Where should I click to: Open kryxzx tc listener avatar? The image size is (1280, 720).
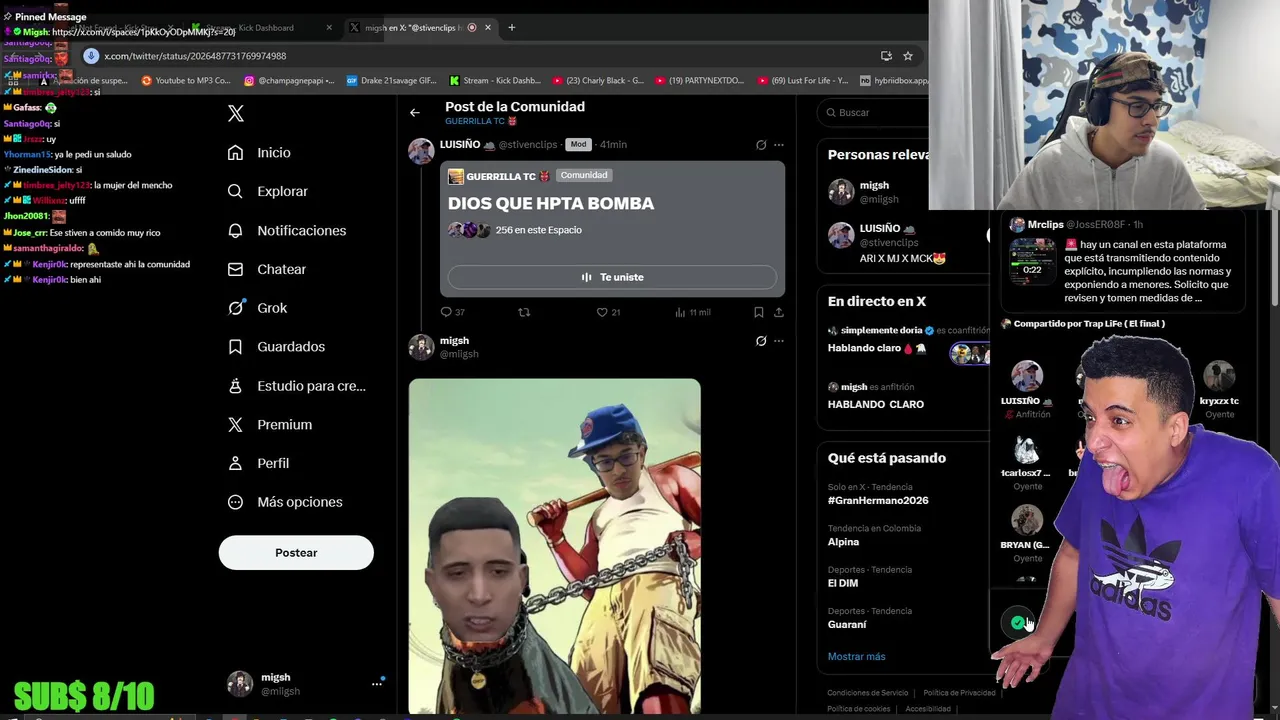point(1219,376)
